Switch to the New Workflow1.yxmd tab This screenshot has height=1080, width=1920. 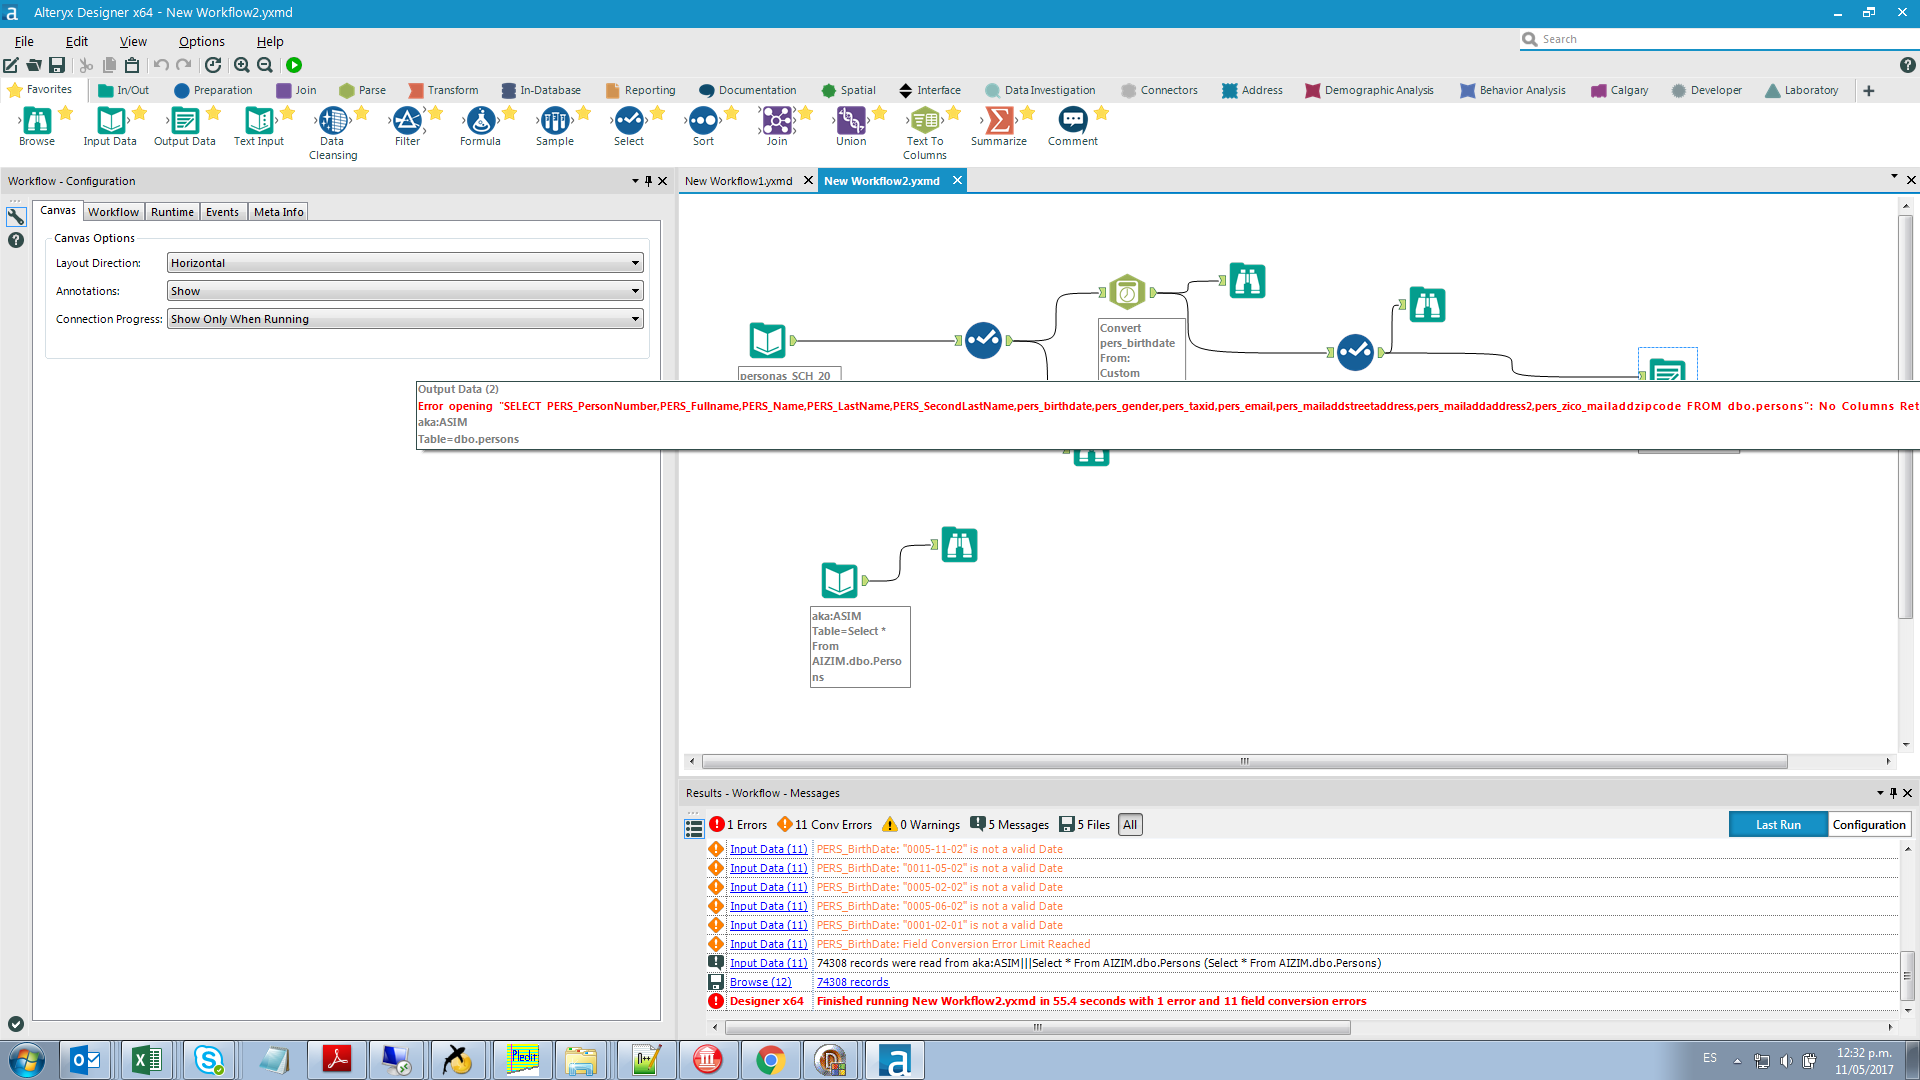click(738, 181)
